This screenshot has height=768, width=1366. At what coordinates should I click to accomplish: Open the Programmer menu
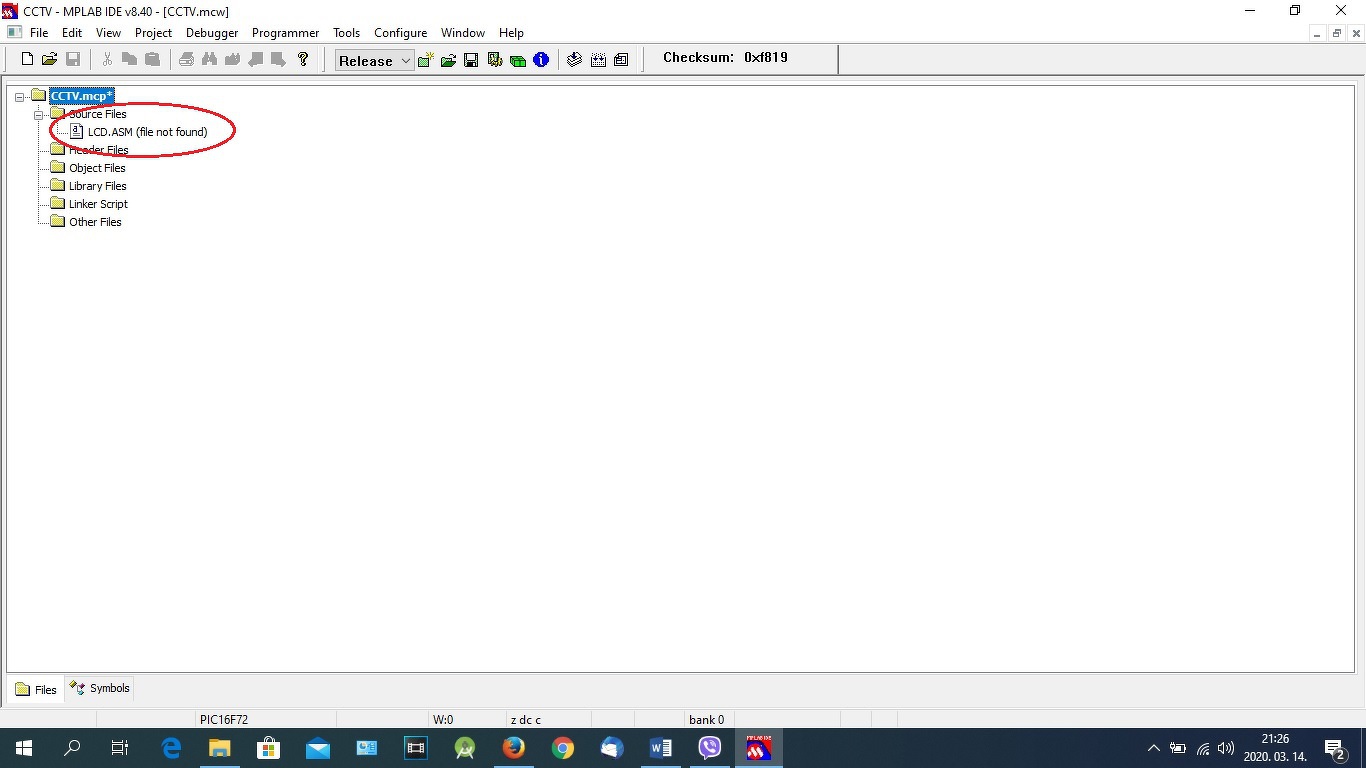point(285,33)
